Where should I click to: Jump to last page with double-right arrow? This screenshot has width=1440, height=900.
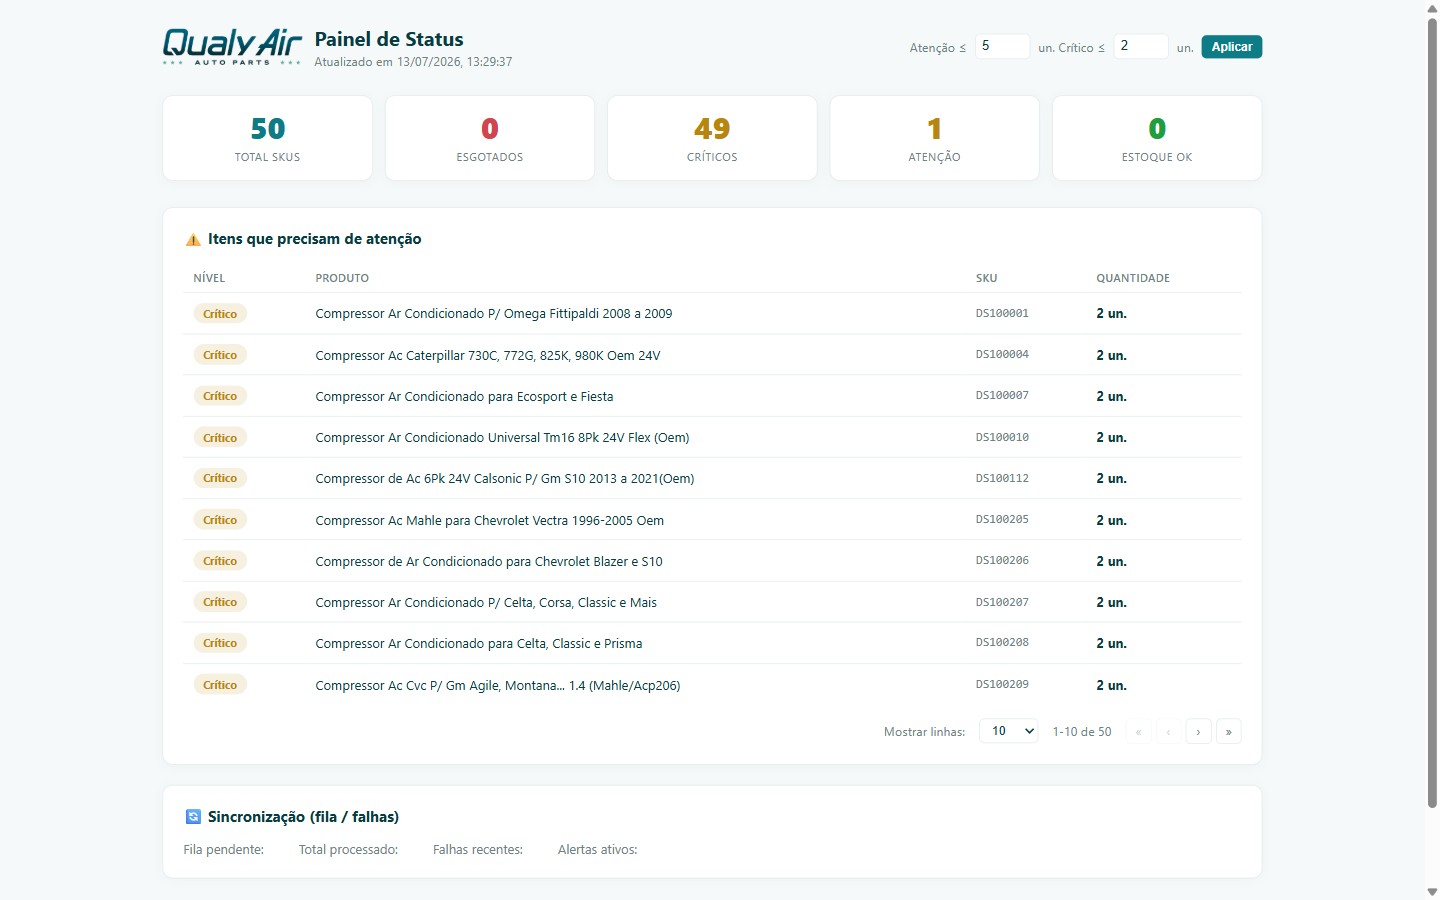coord(1228,732)
